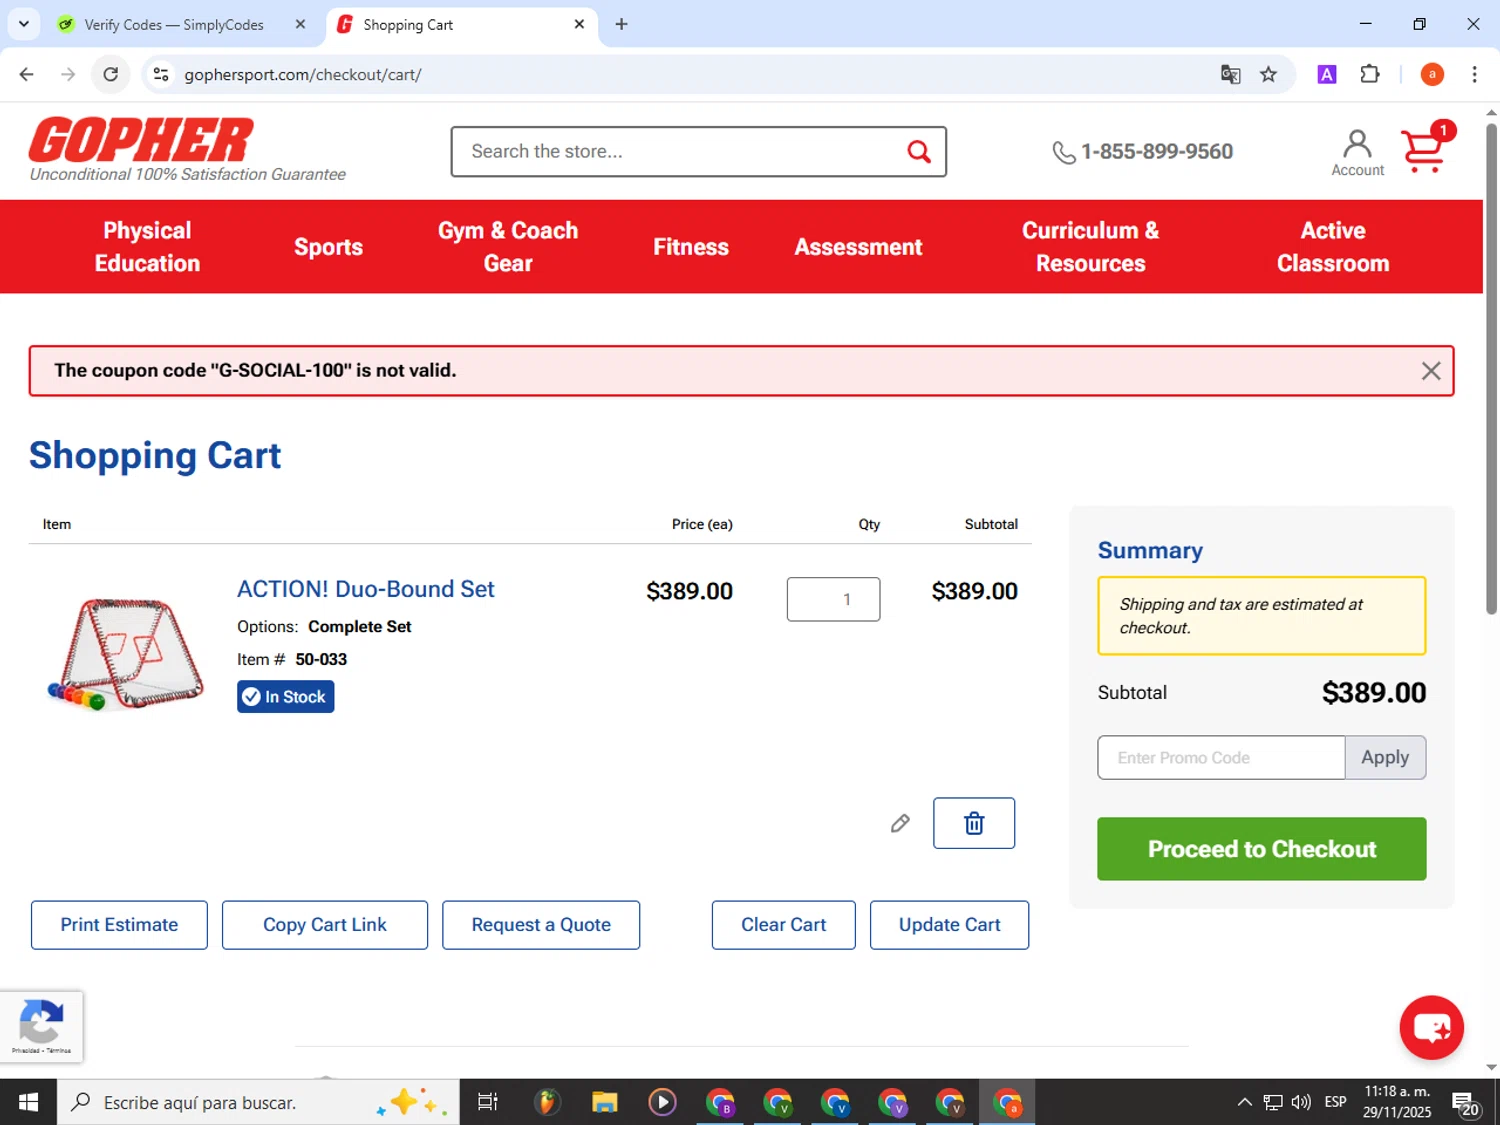1500x1125 pixels.
Task: Click Apply next to promo code field
Action: point(1385,758)
